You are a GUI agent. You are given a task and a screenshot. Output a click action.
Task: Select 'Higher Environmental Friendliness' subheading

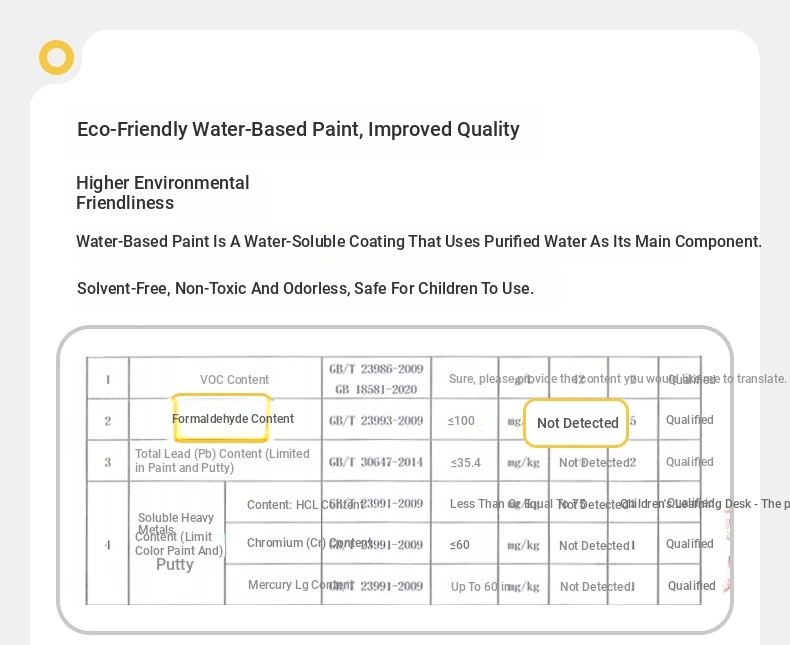pyautogui.click(x=163, y=192)
